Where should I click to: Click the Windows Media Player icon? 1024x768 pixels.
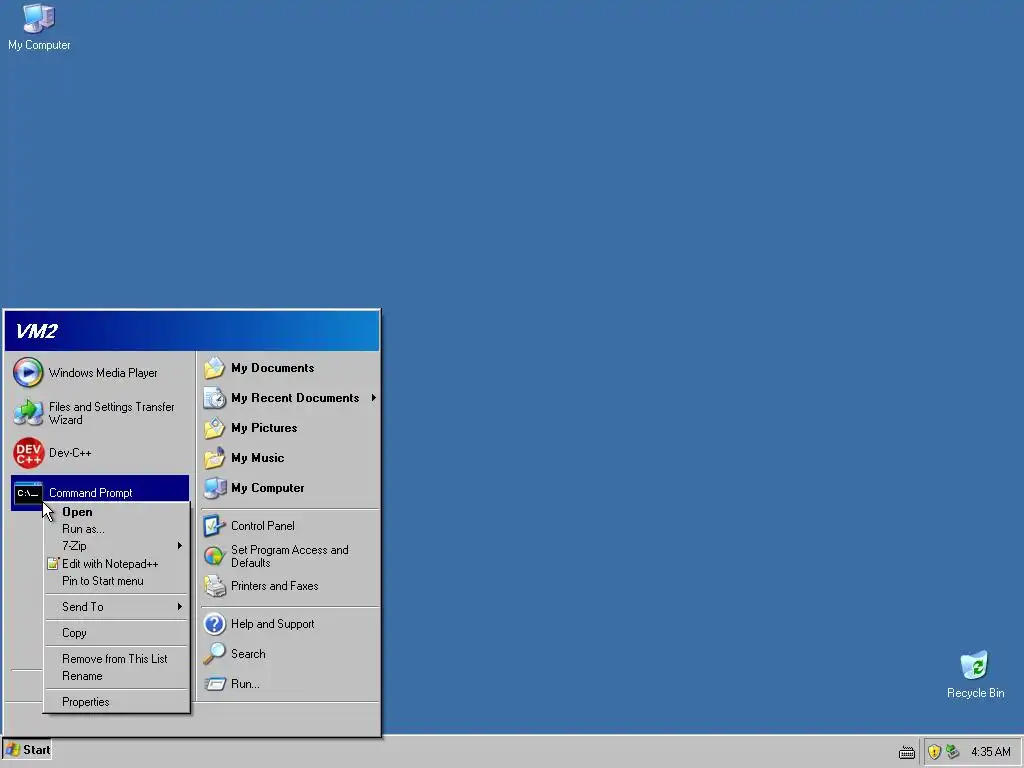[28, 373]
